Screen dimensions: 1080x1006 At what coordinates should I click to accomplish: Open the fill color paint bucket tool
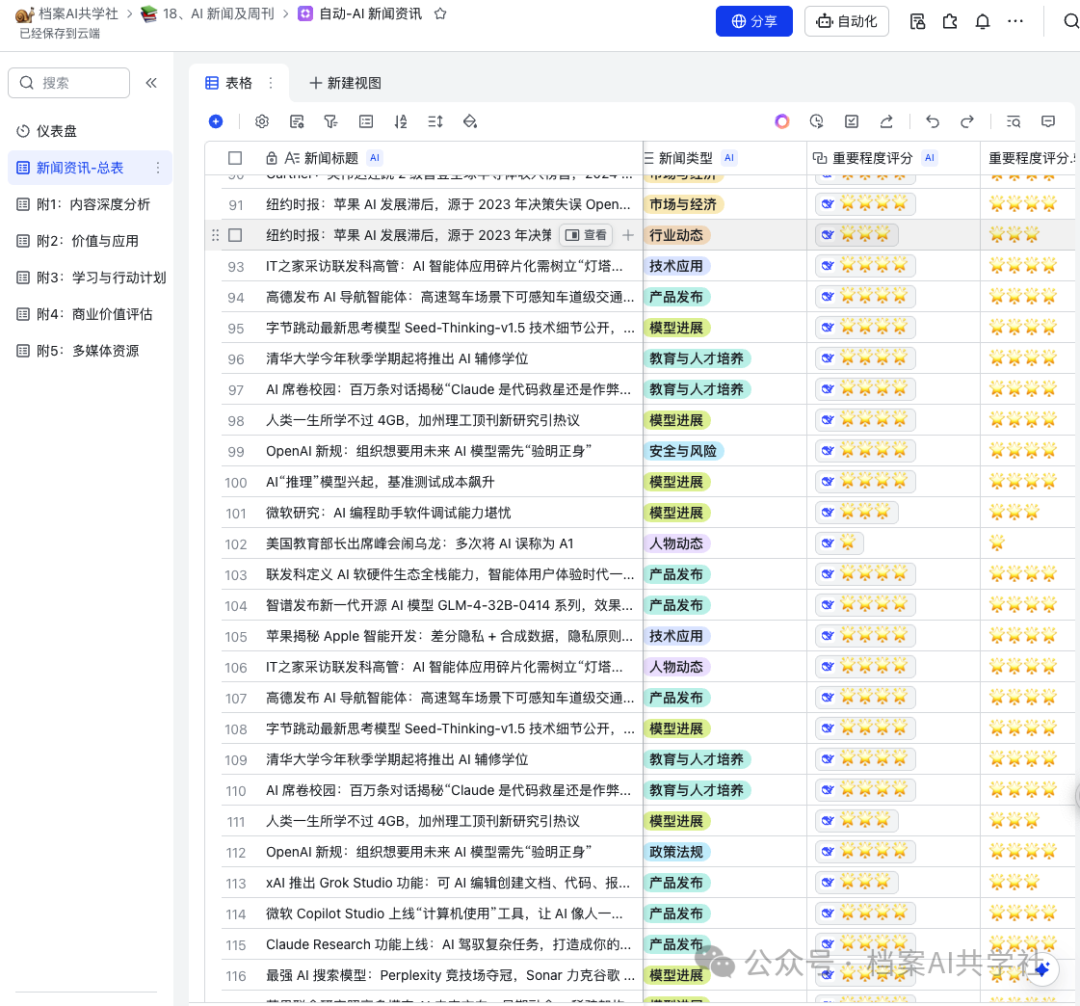click(x=470, y=121)
